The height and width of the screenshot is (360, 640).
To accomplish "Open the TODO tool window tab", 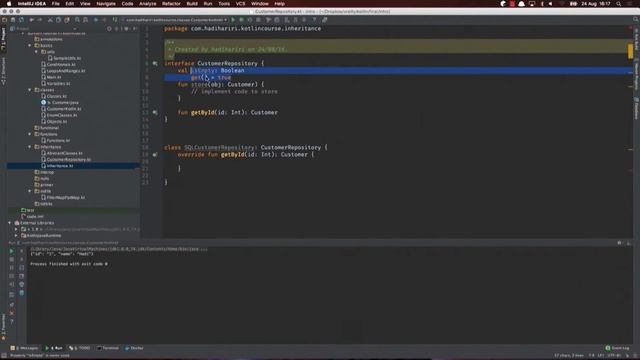I will (x=80, y=348).
